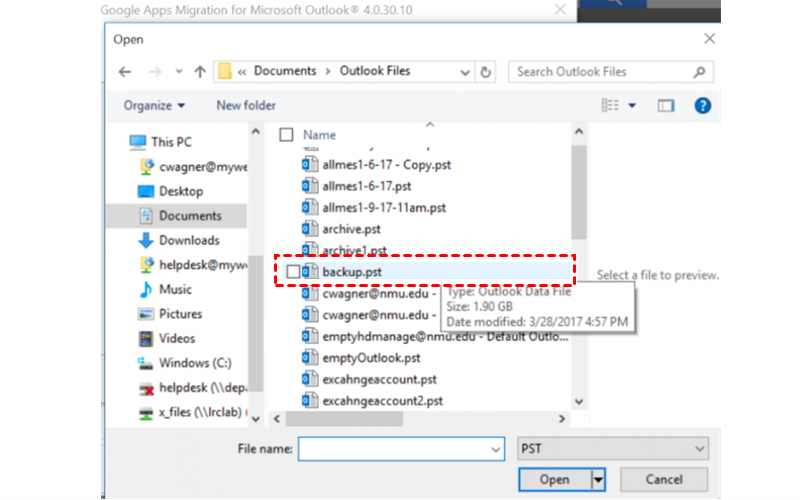This screenshot has height=500, width=800.
Task: Select the file allmes1-6-17 - Copy.pst
Action: click(x=387, y=165)
